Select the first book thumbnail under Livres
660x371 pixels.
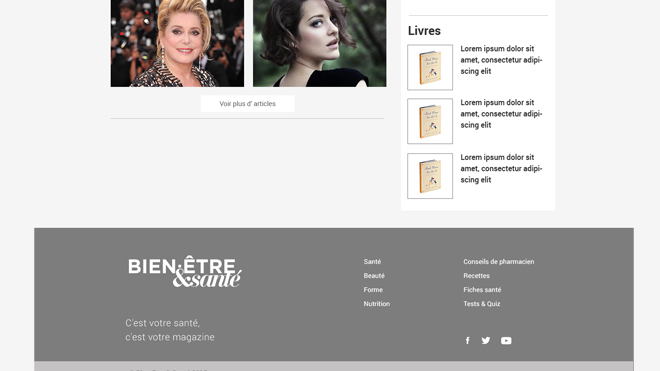[430, 67]
